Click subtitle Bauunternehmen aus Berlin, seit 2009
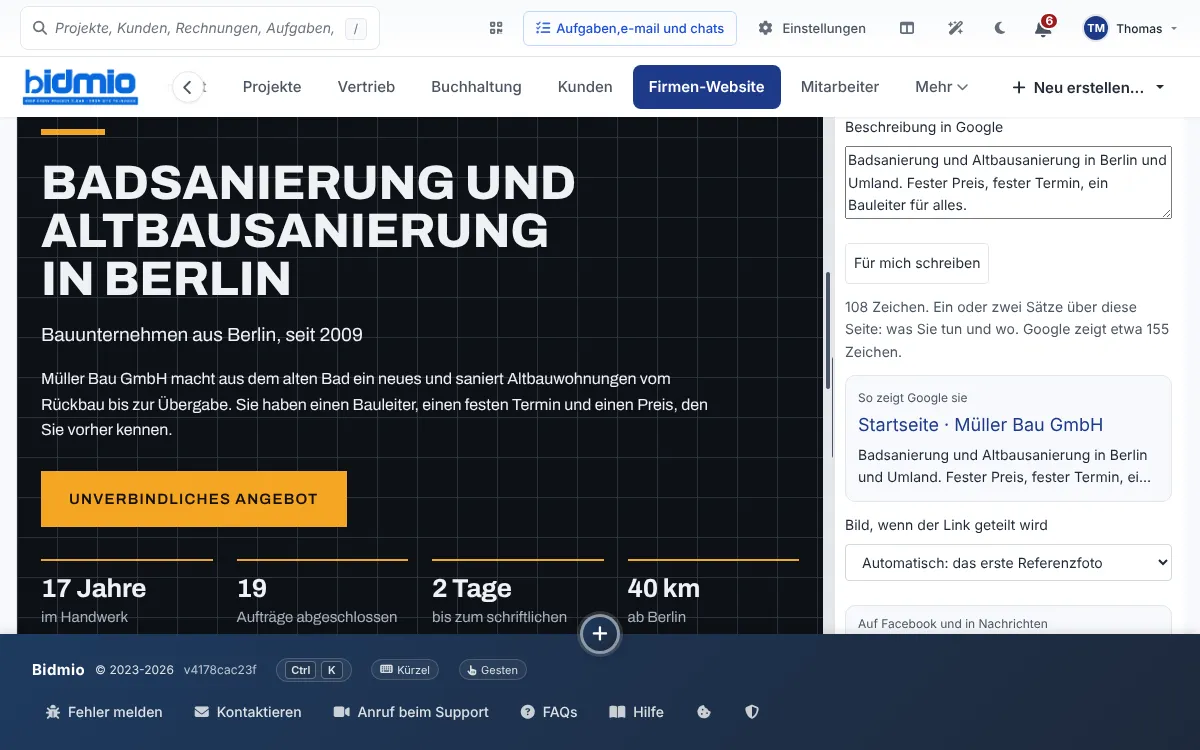The image size is (1200, 750). tap(202, 334)
